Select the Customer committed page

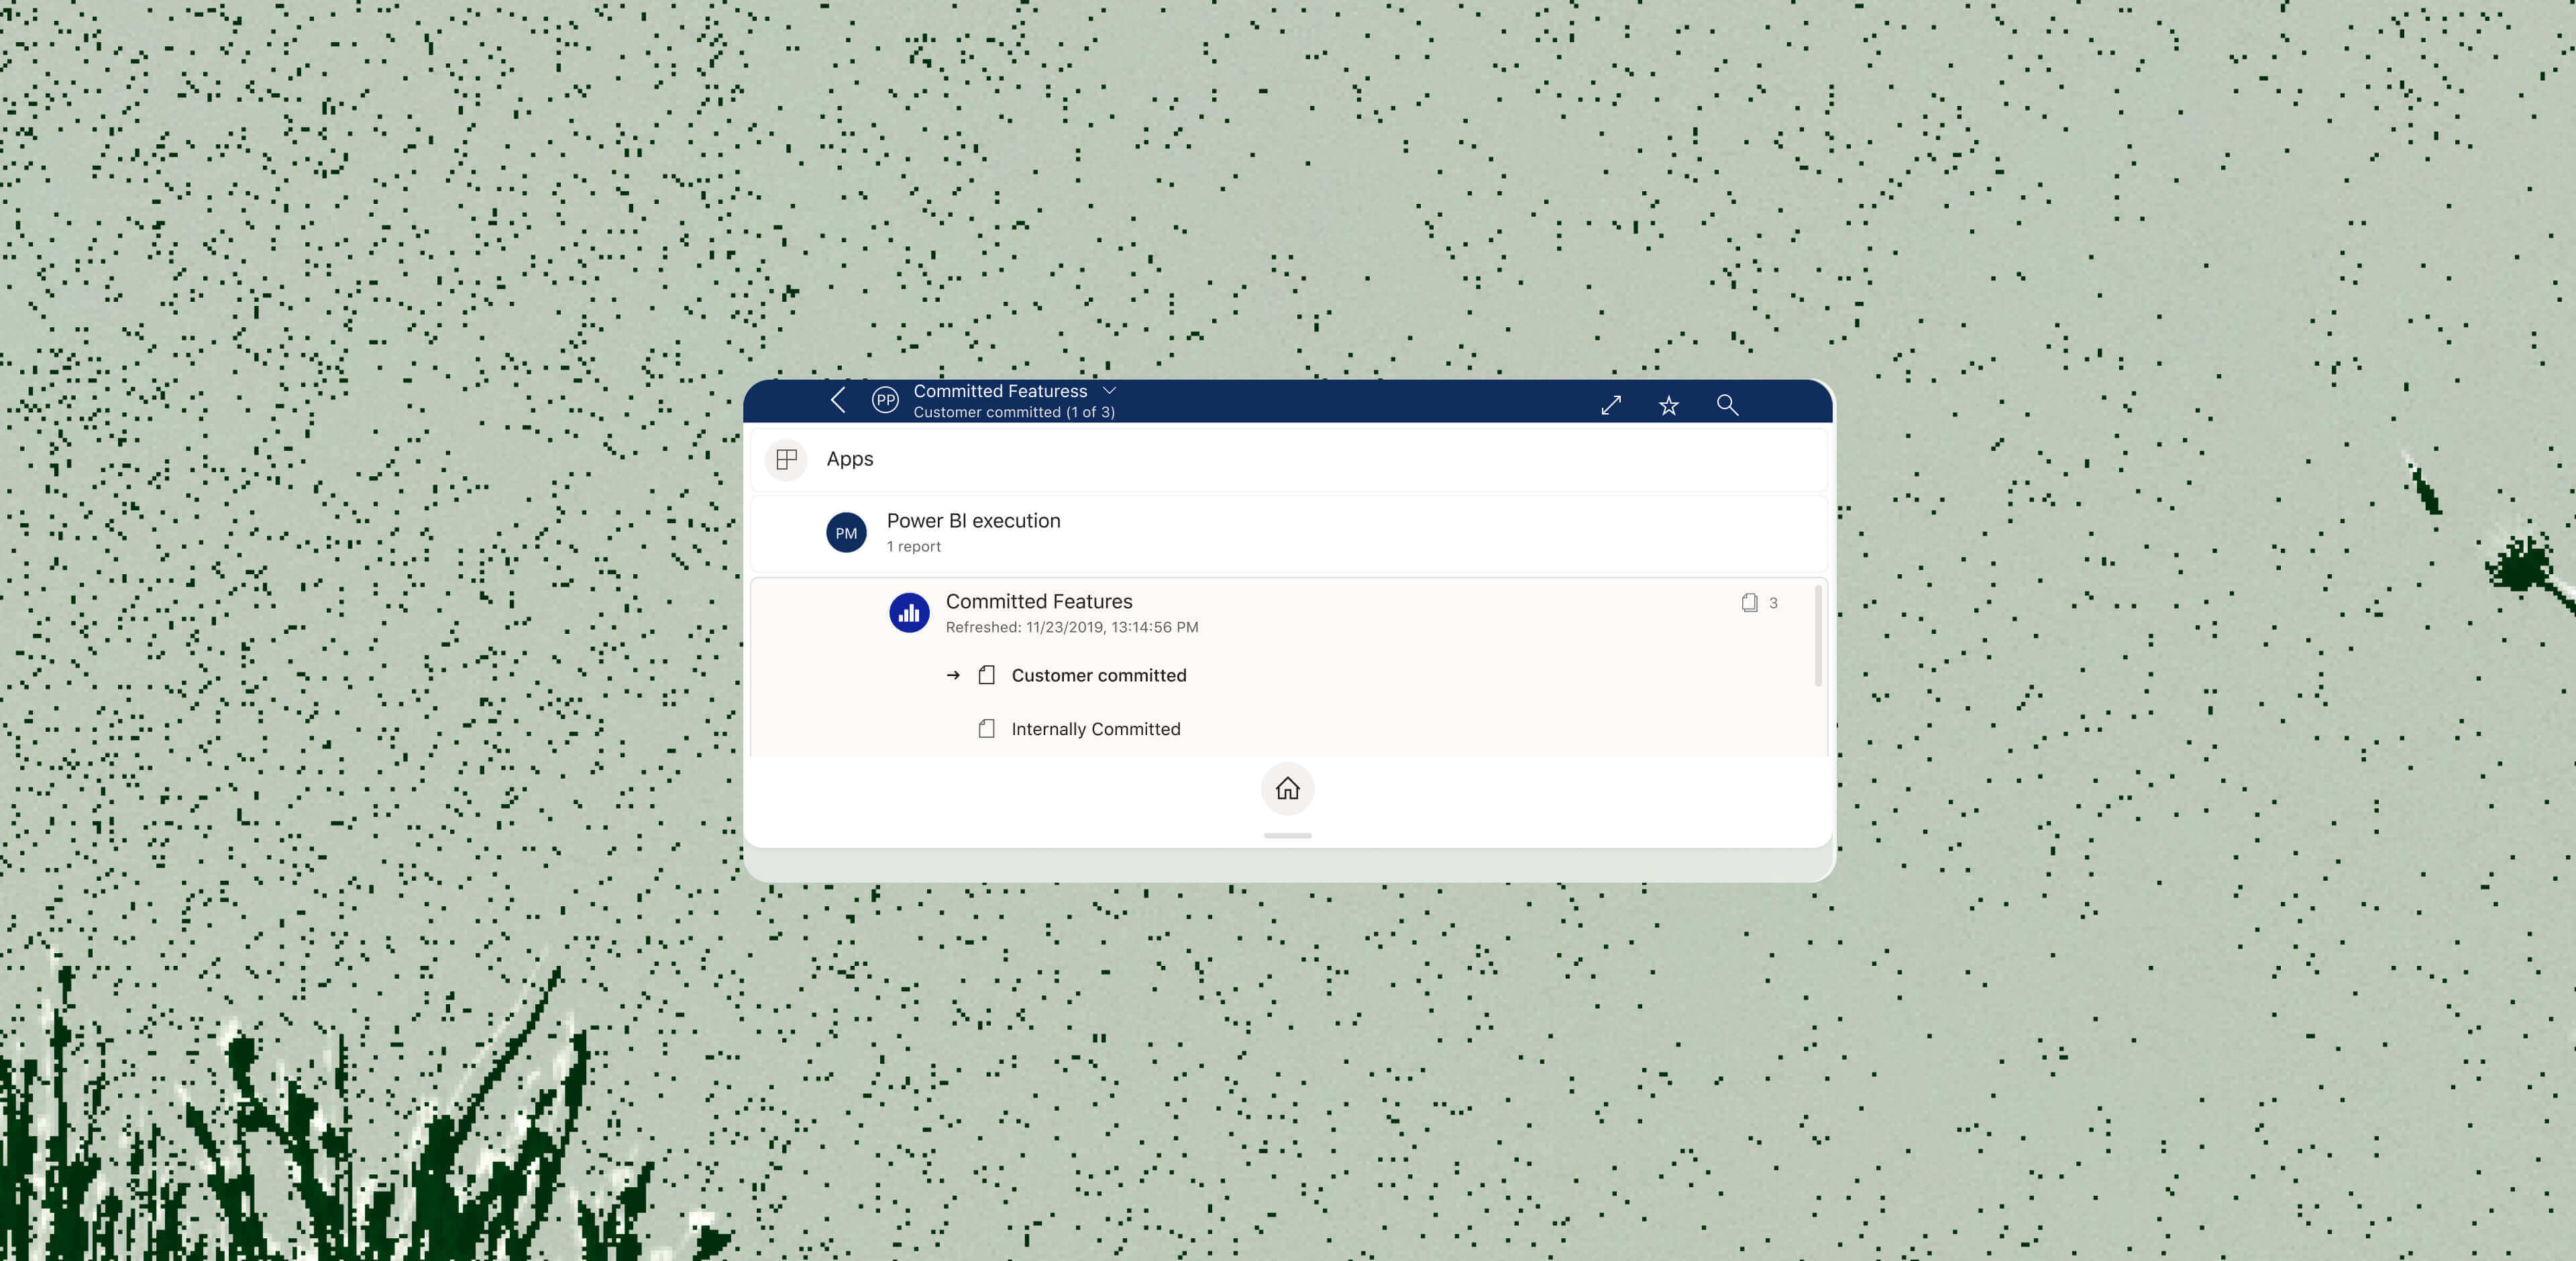(x=1098, y=675)
